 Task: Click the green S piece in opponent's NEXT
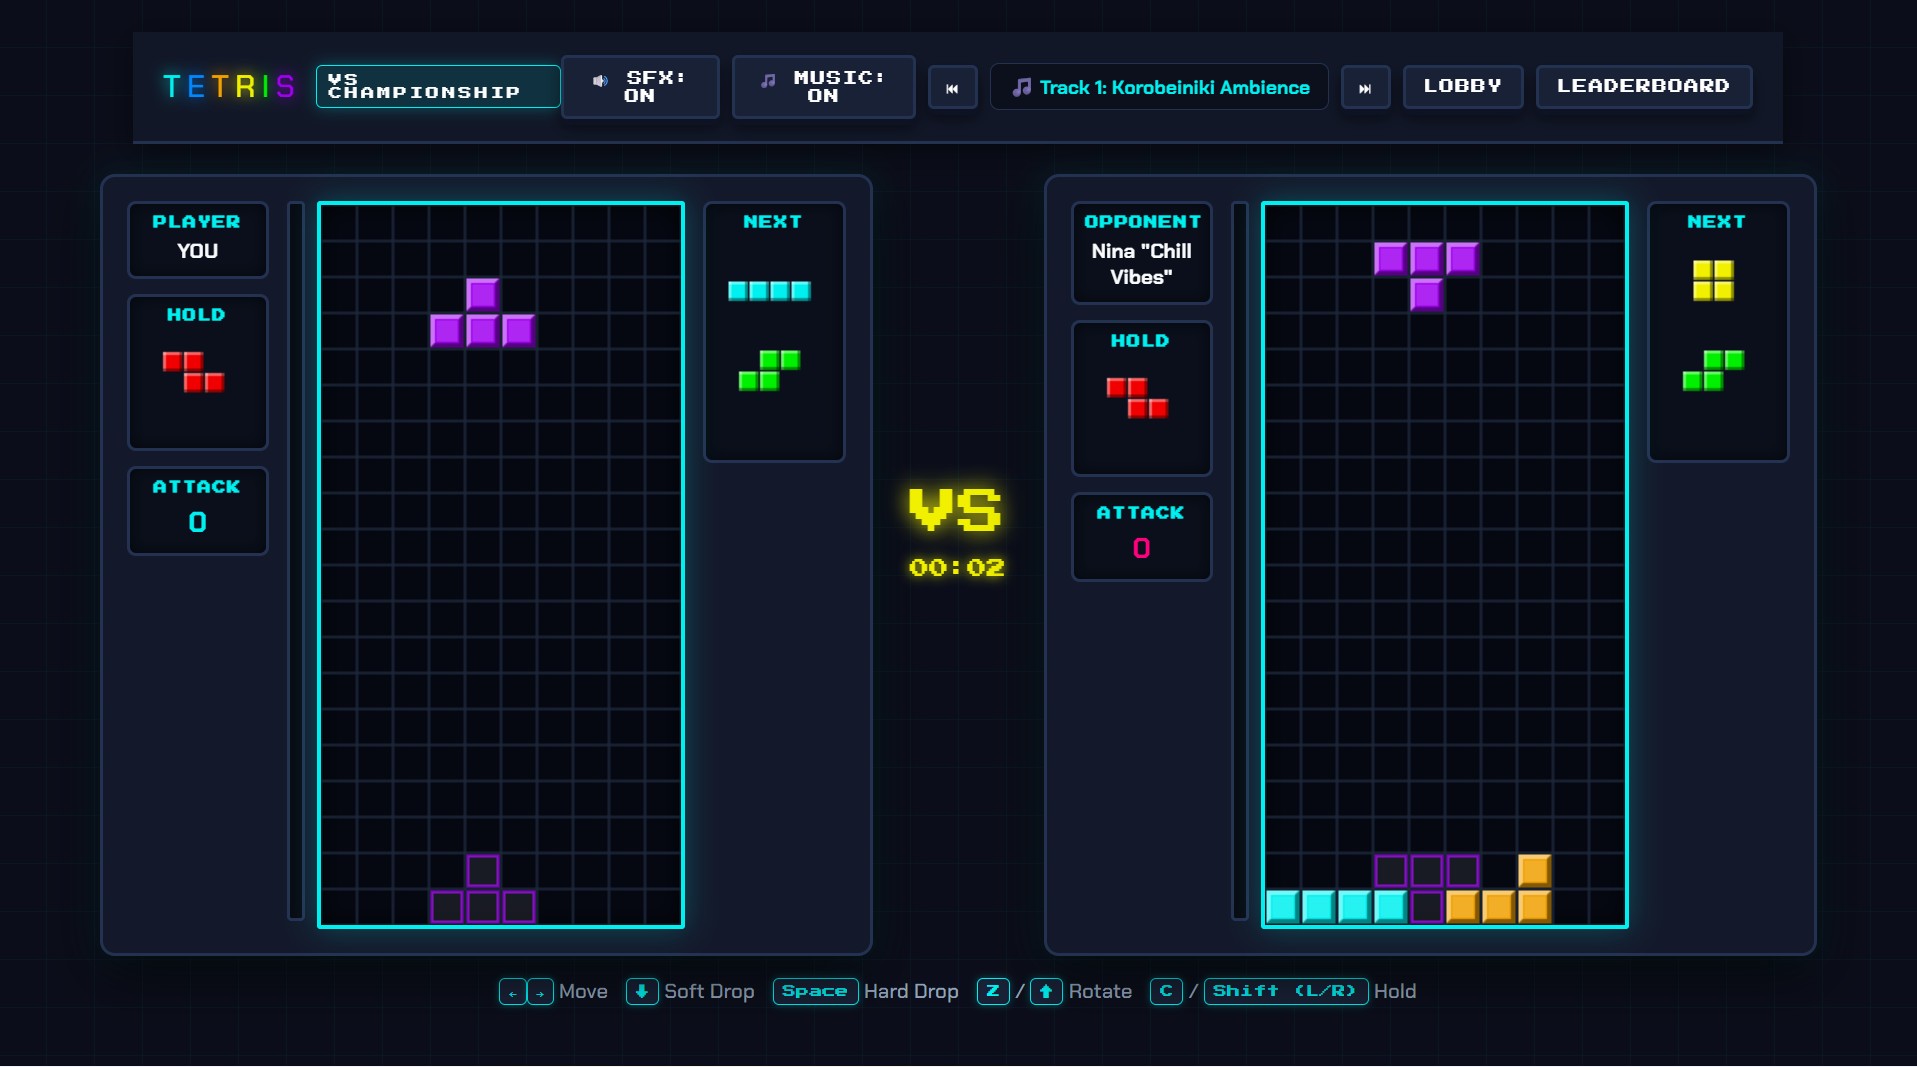(x=1713, y=370)
